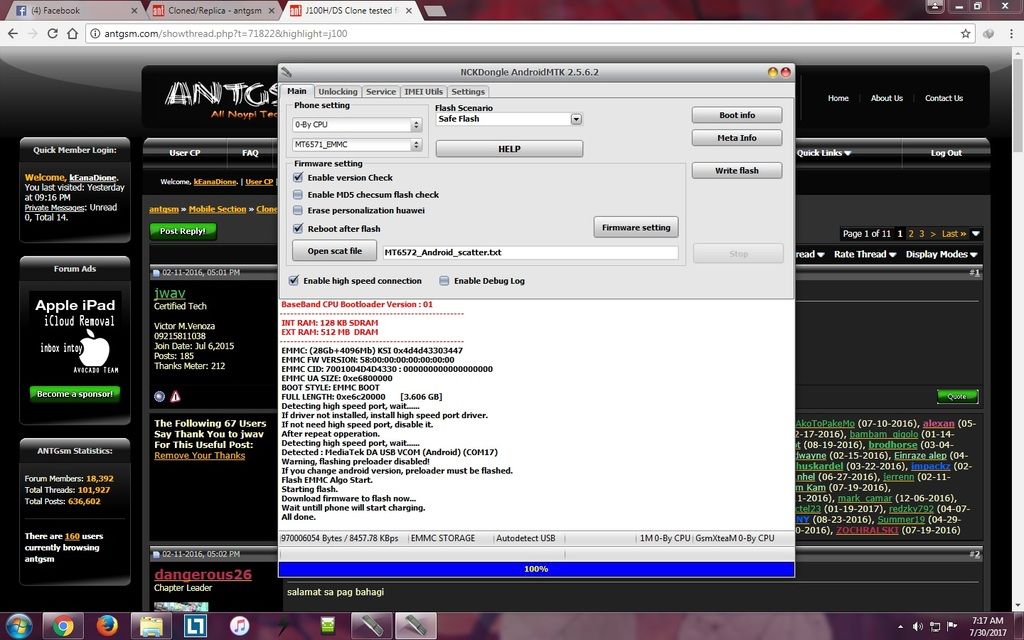Screen dimensions: 1024x640
Task: Open iTunes from the taskbar
Action: (x=239, y=626)
